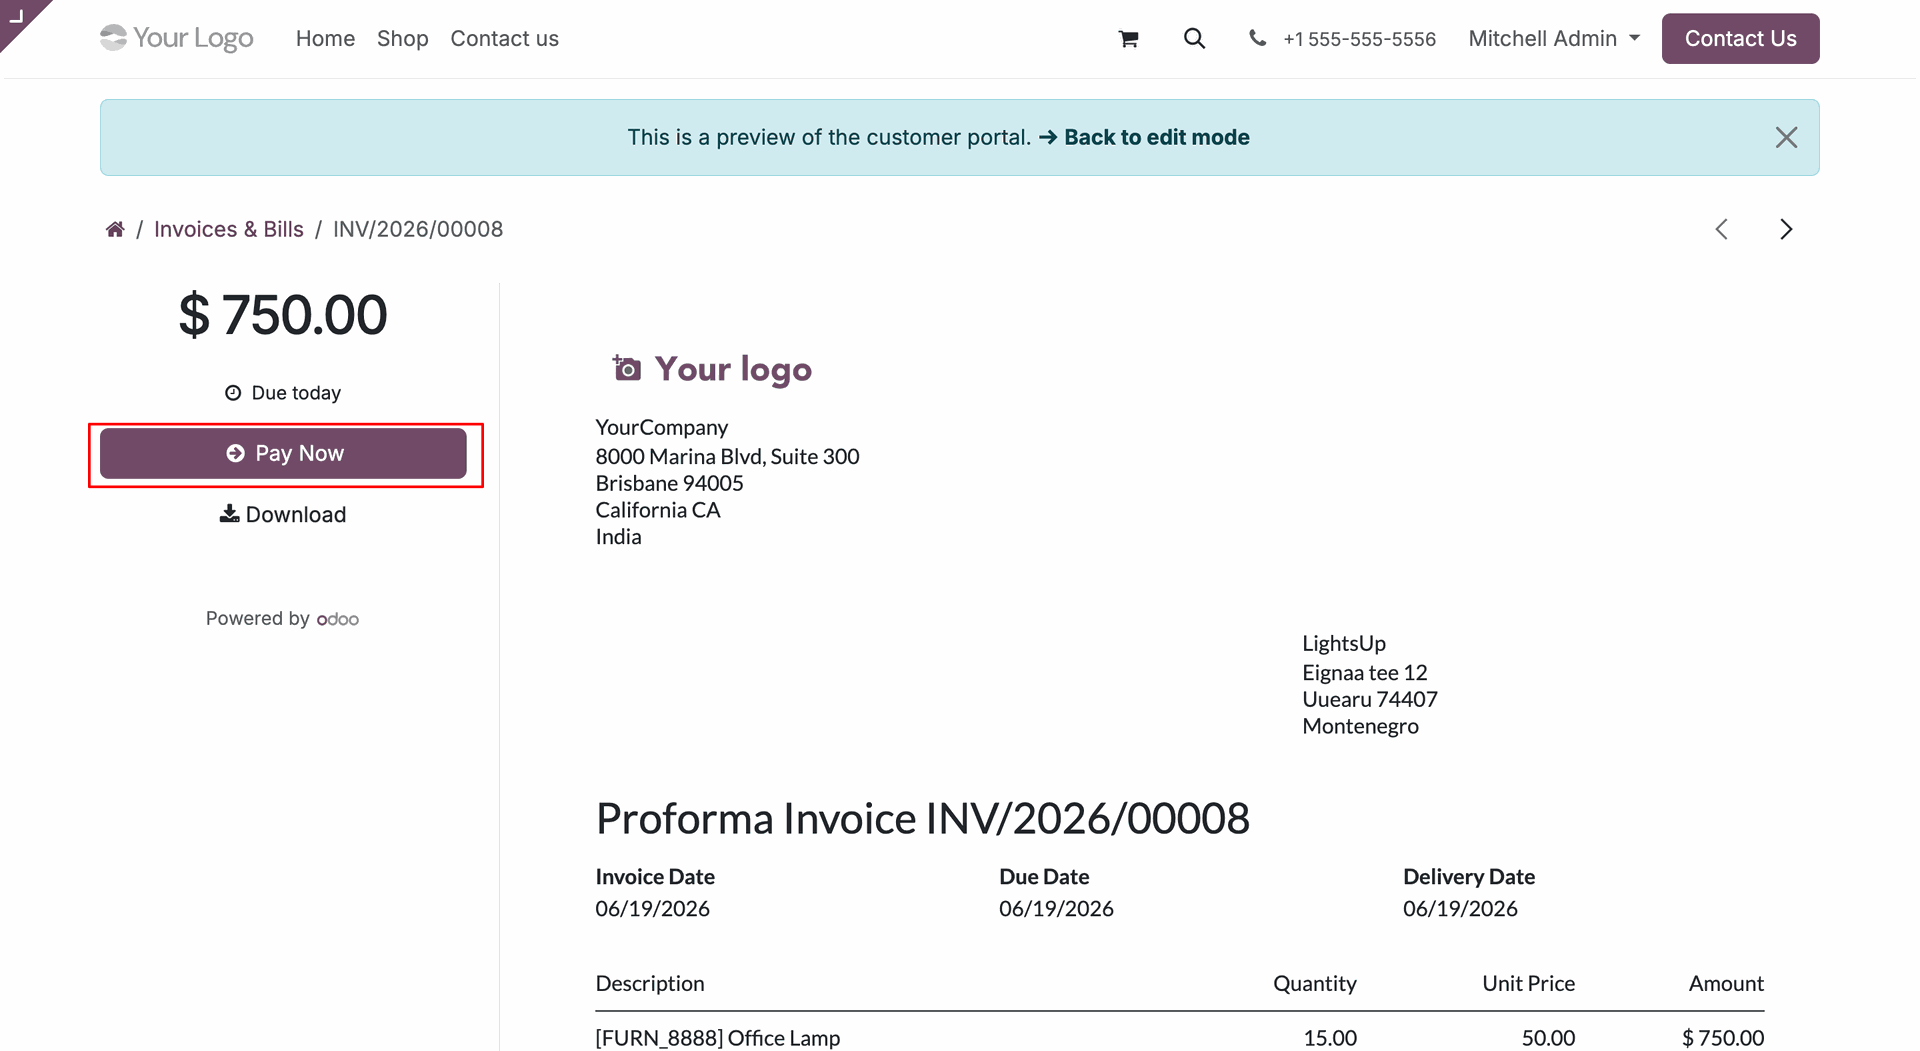The image size is (1920, 1051).
Task: Download the invoice
Action: click(283, 514)
